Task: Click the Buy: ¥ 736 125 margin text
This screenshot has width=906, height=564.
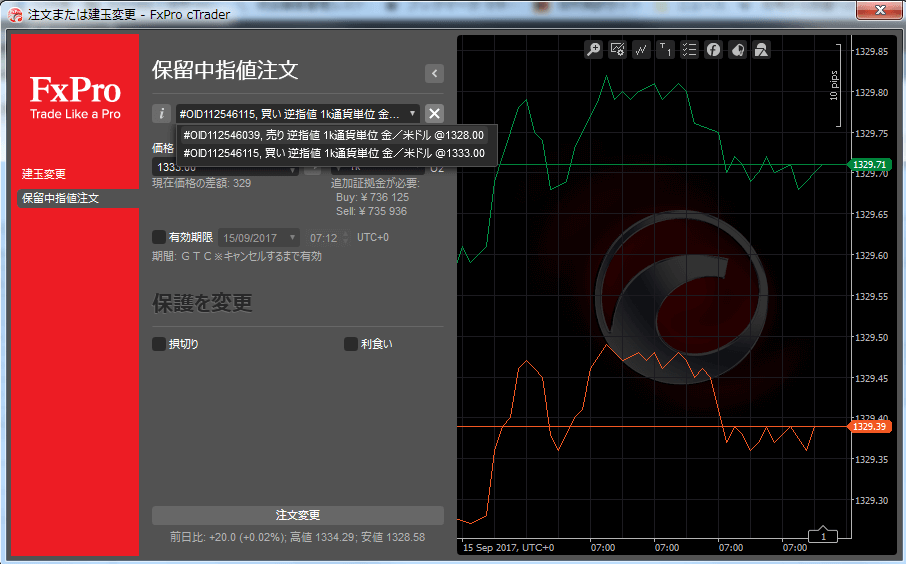Action: [x=373, y=197]
